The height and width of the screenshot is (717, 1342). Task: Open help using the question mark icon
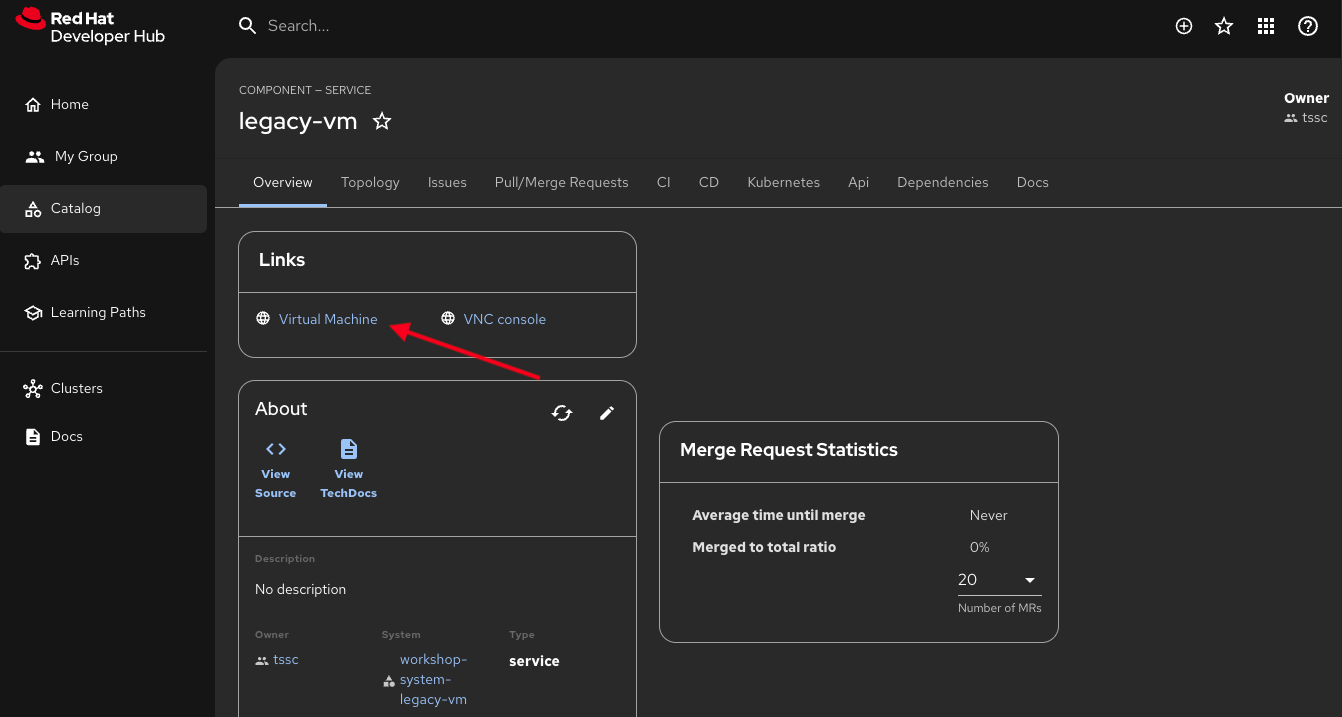[1307, 26]
